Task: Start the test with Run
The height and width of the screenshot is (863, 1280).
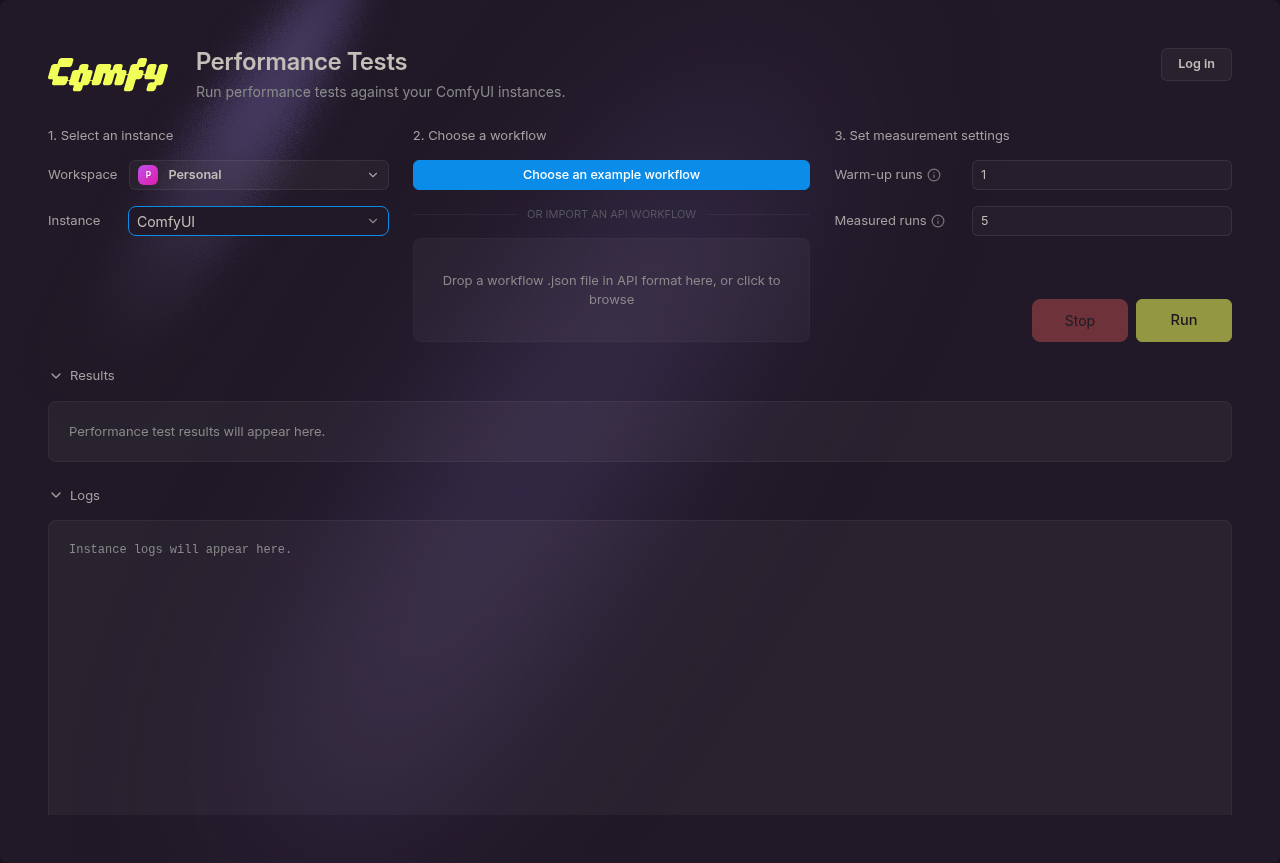Action: coord(1184,321)
